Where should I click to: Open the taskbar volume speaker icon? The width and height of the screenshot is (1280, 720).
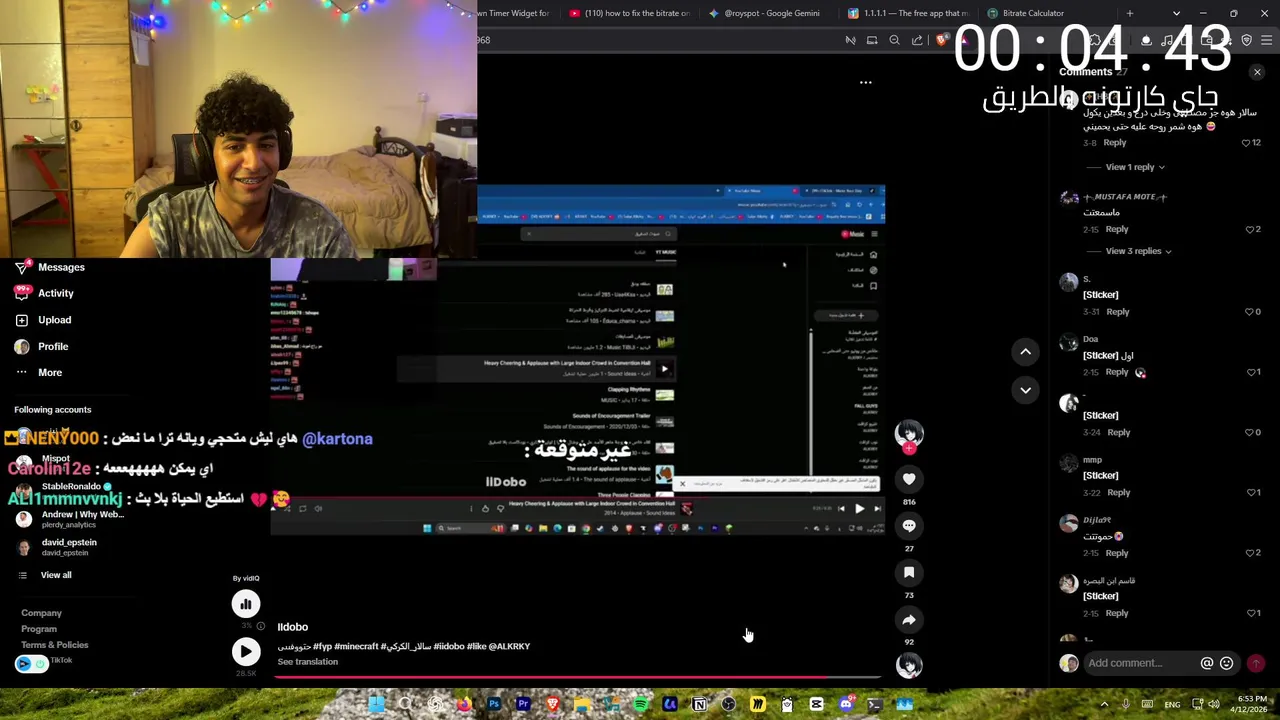tap(1216, 705)
